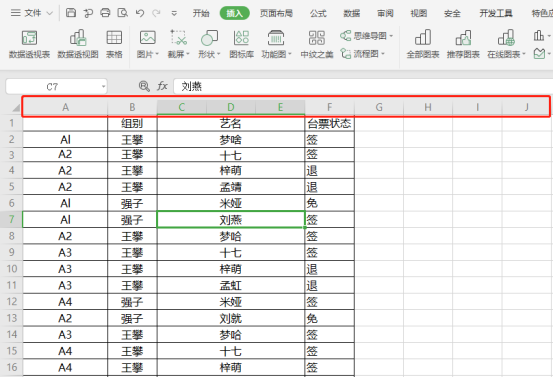Screen dimensions: 554x378
Task: Click the 组别 header cell
Action: (x=132, y=123)
